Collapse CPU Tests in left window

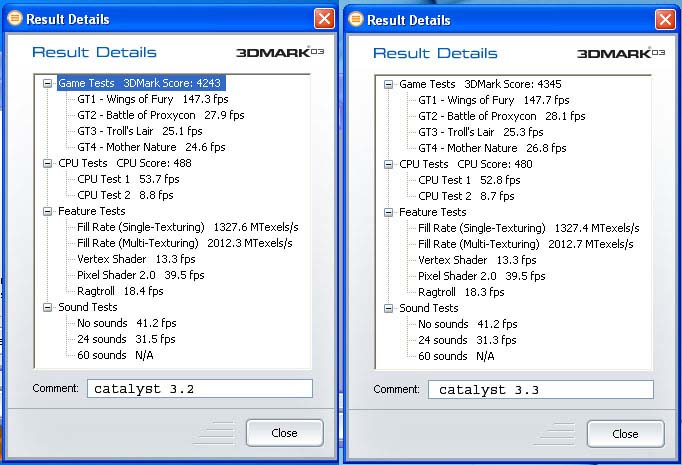[x=47, y=163]
